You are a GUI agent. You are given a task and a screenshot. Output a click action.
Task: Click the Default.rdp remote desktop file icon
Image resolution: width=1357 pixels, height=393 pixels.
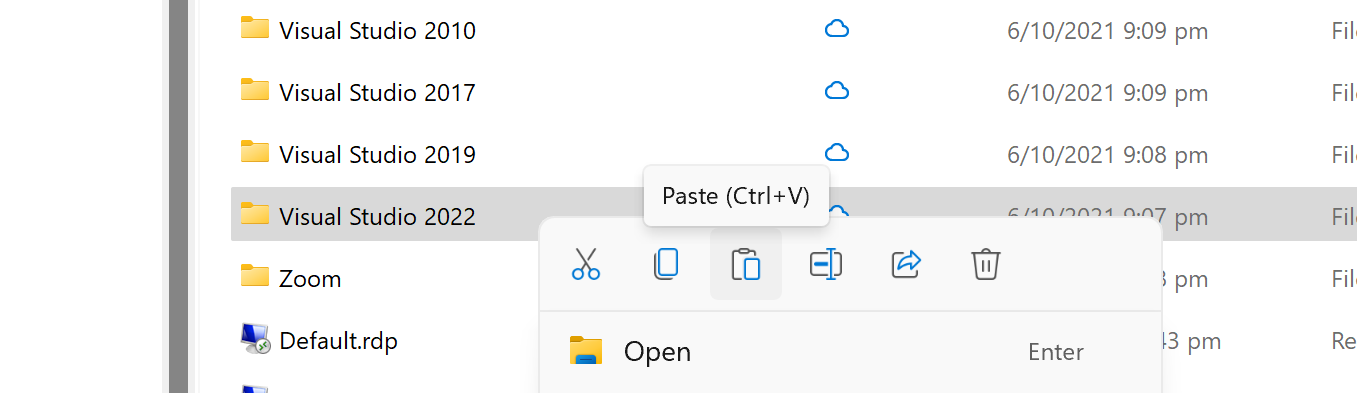click(256, 339)
